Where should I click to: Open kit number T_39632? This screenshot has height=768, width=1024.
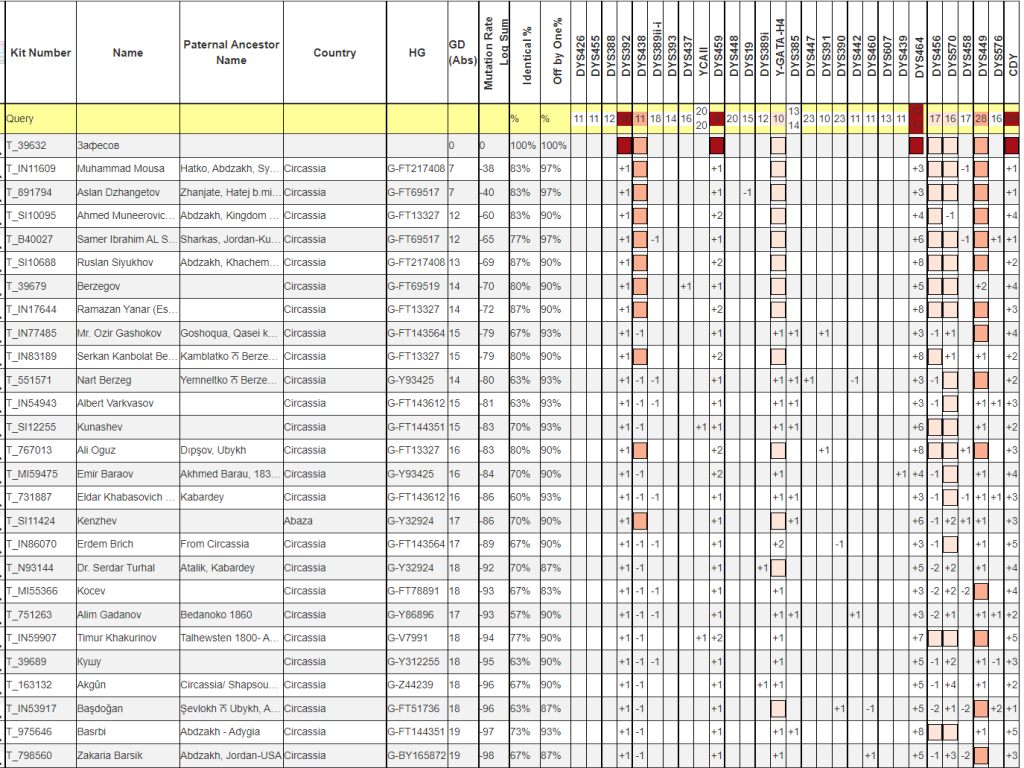coord(29,145)
